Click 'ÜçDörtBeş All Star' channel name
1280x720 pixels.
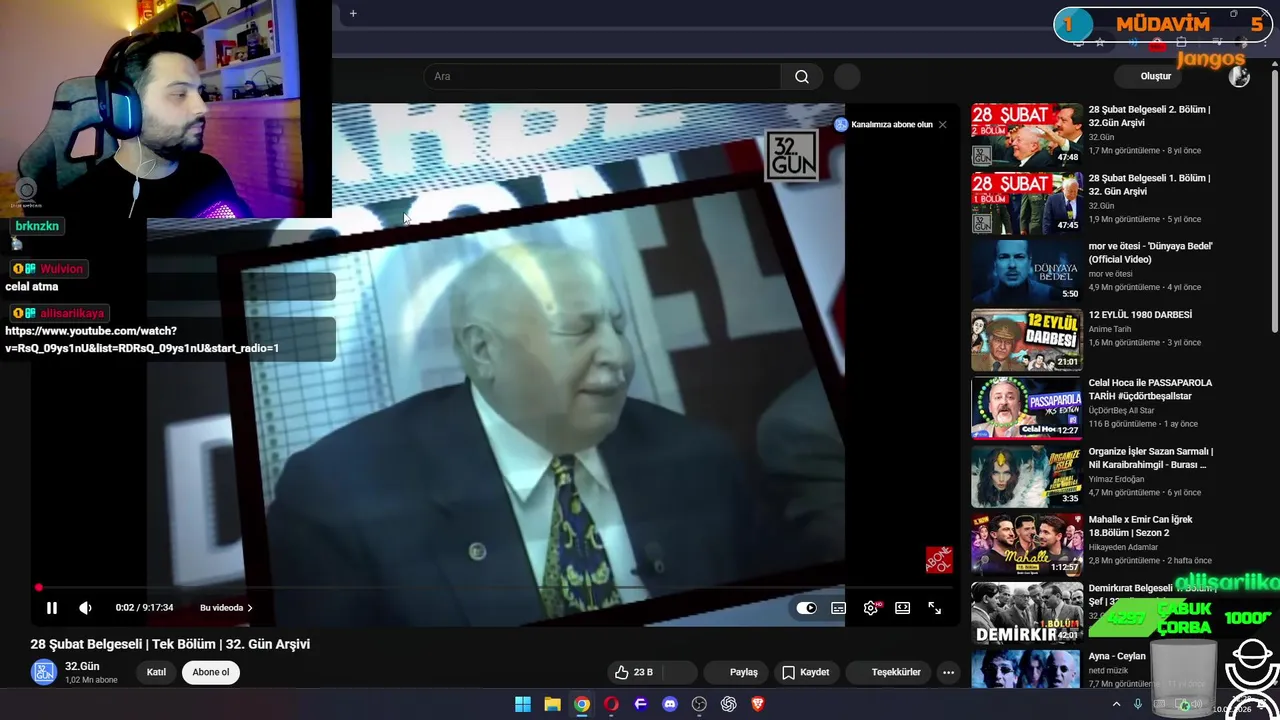1121,411
